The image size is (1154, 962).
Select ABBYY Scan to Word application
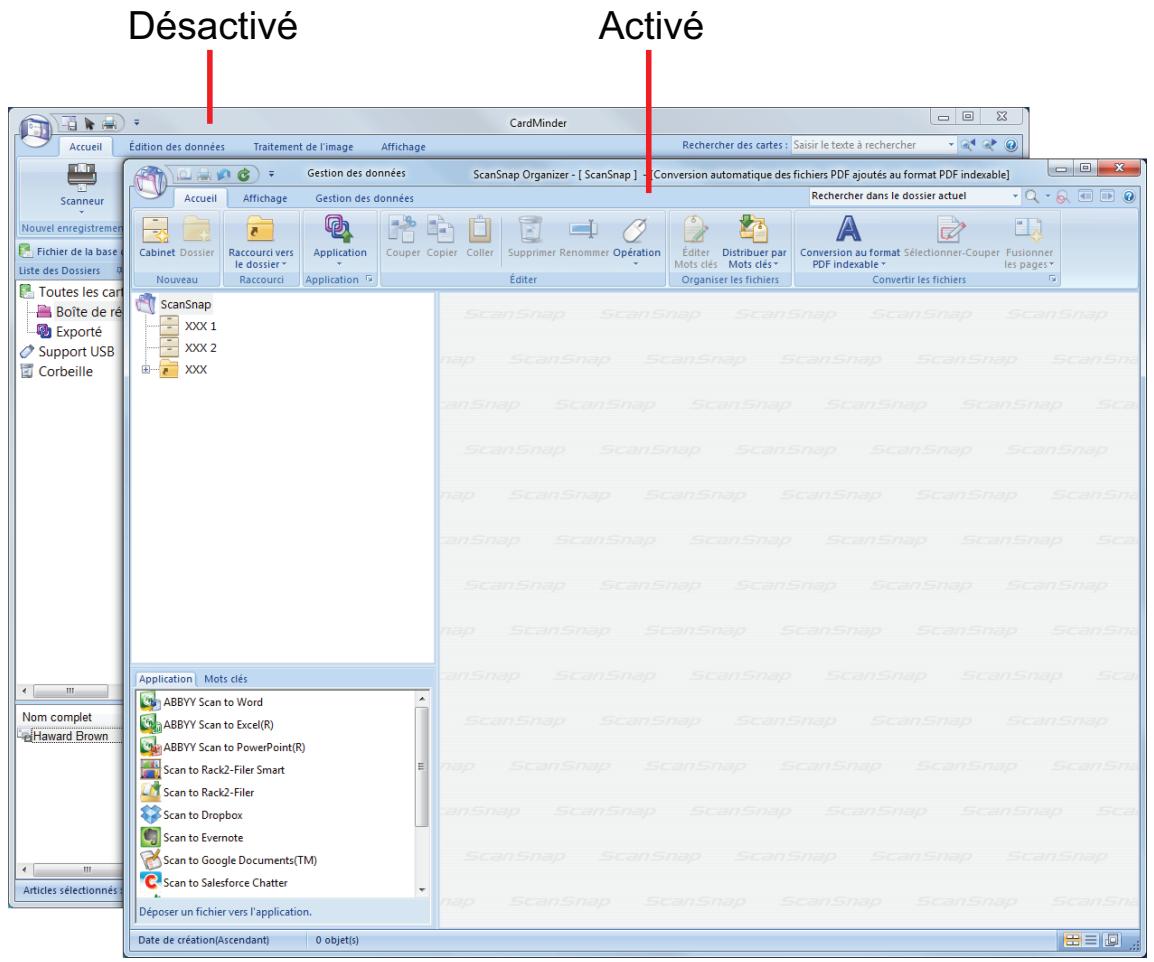click(201, 702)
